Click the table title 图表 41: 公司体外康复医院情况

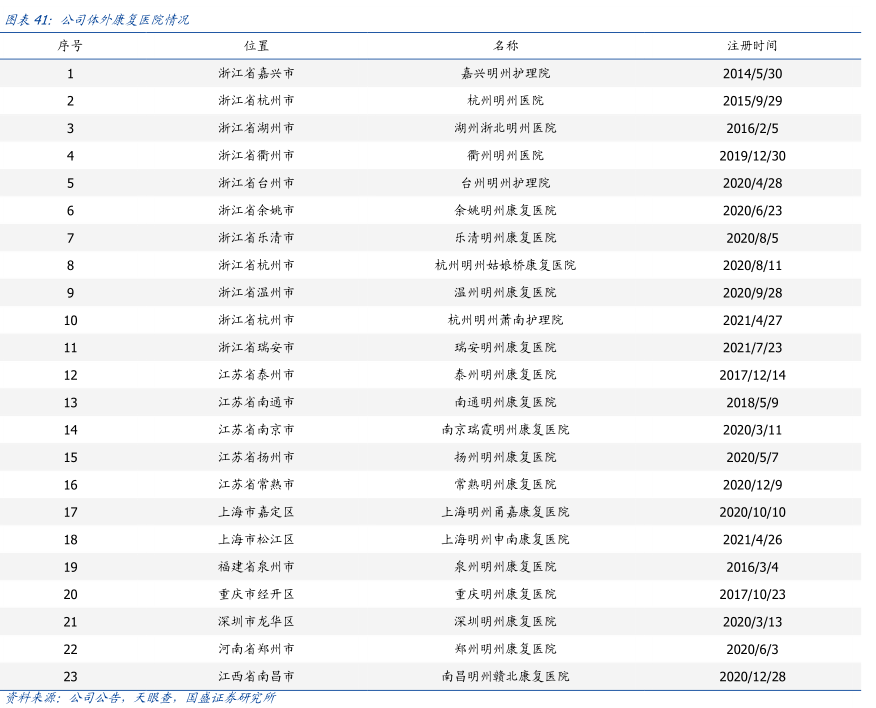pos(97,20)
